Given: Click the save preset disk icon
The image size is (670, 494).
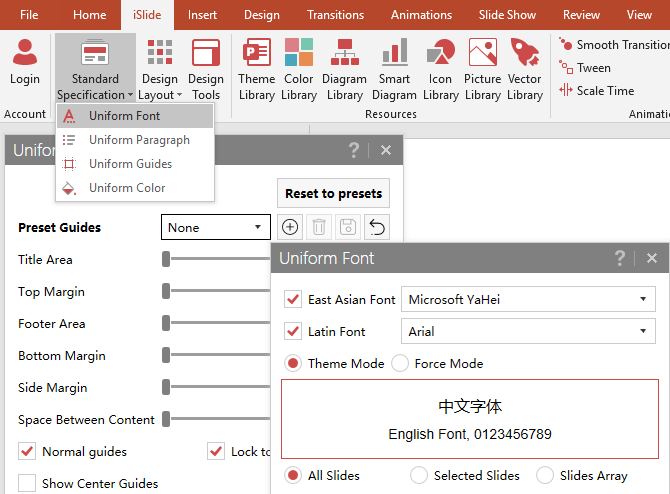Looking at the screenshot, I should tap(348, 227).
